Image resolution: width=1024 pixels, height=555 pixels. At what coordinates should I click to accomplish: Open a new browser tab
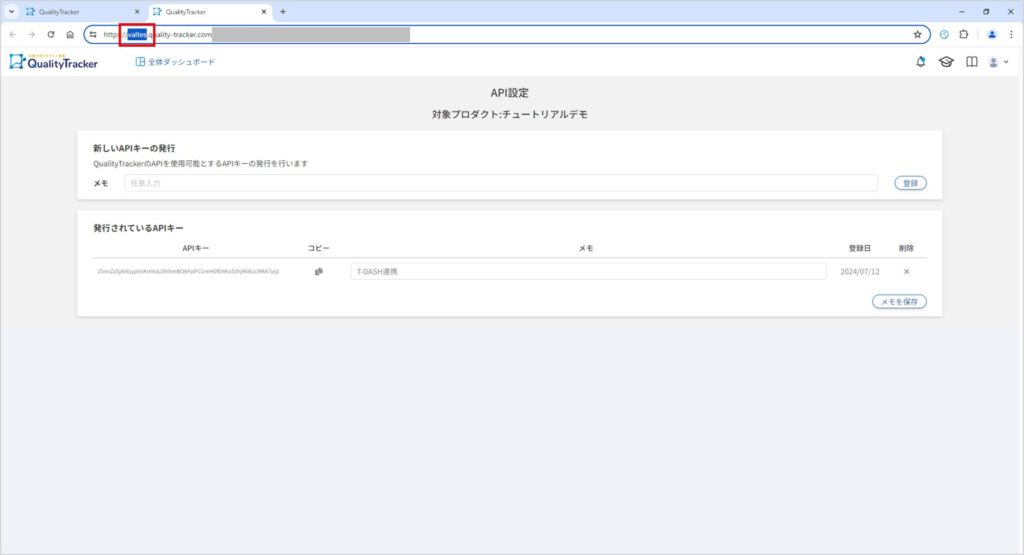click(283, 11)
